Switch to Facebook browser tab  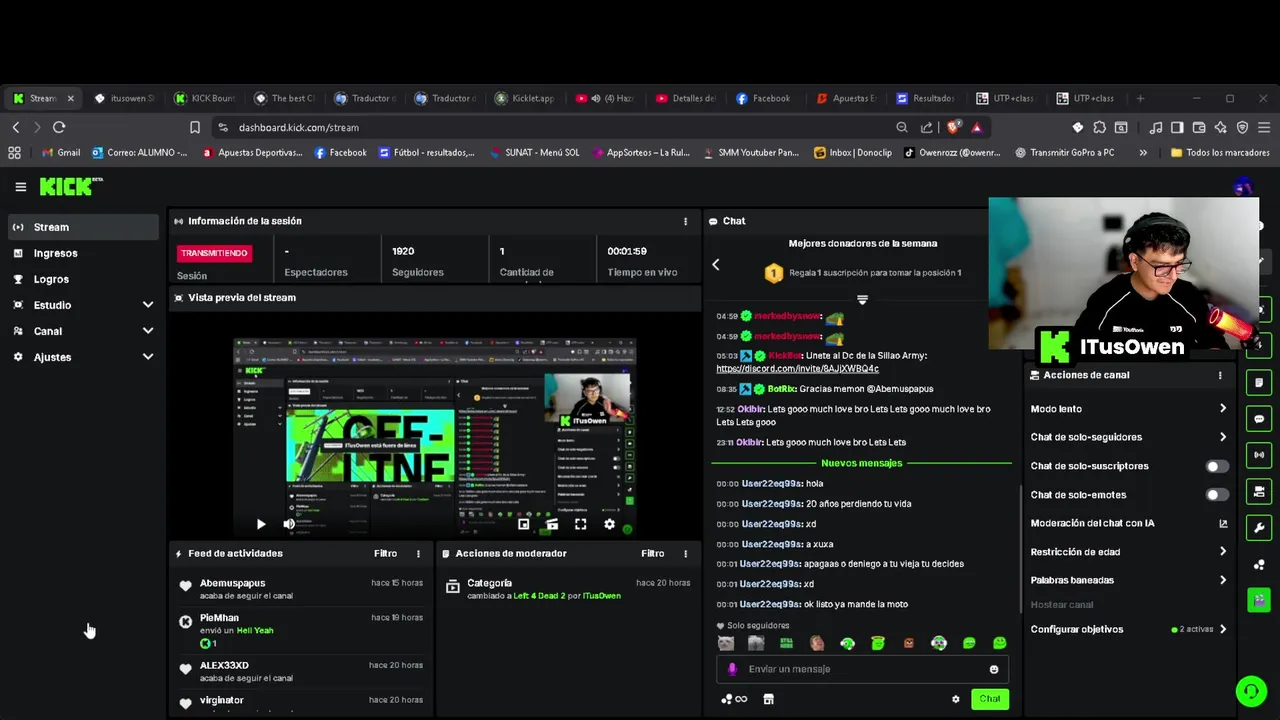(765, 98)
